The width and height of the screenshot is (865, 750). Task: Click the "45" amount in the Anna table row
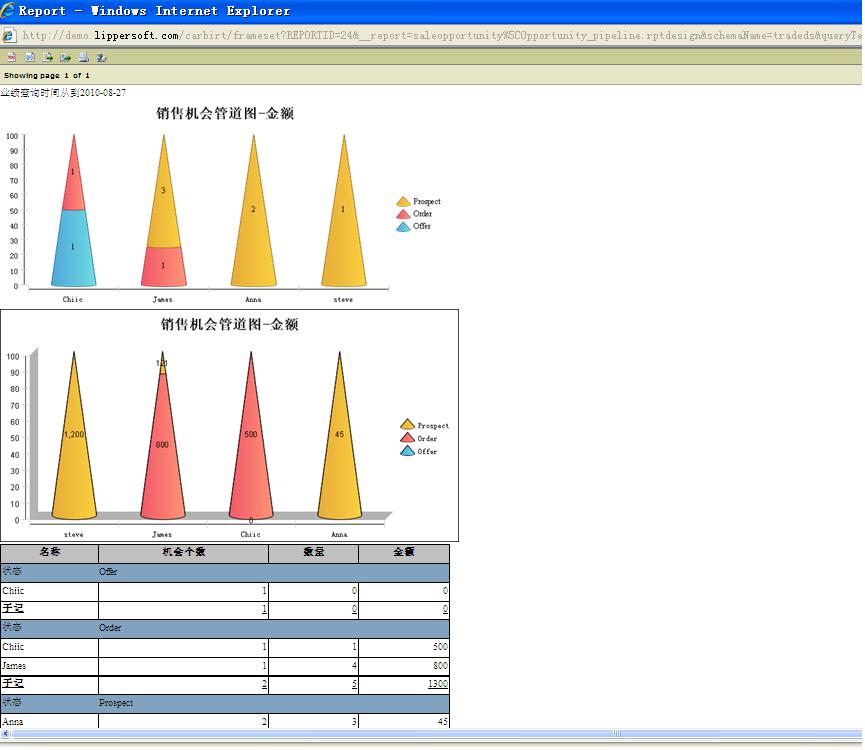point(443,721)
